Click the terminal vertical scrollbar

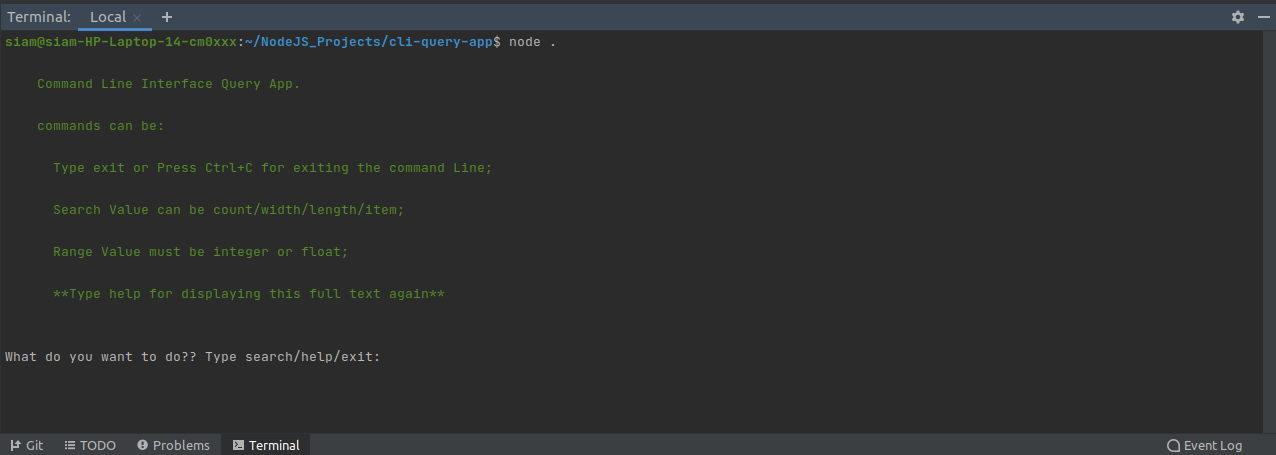click(x=1269, y=233)
